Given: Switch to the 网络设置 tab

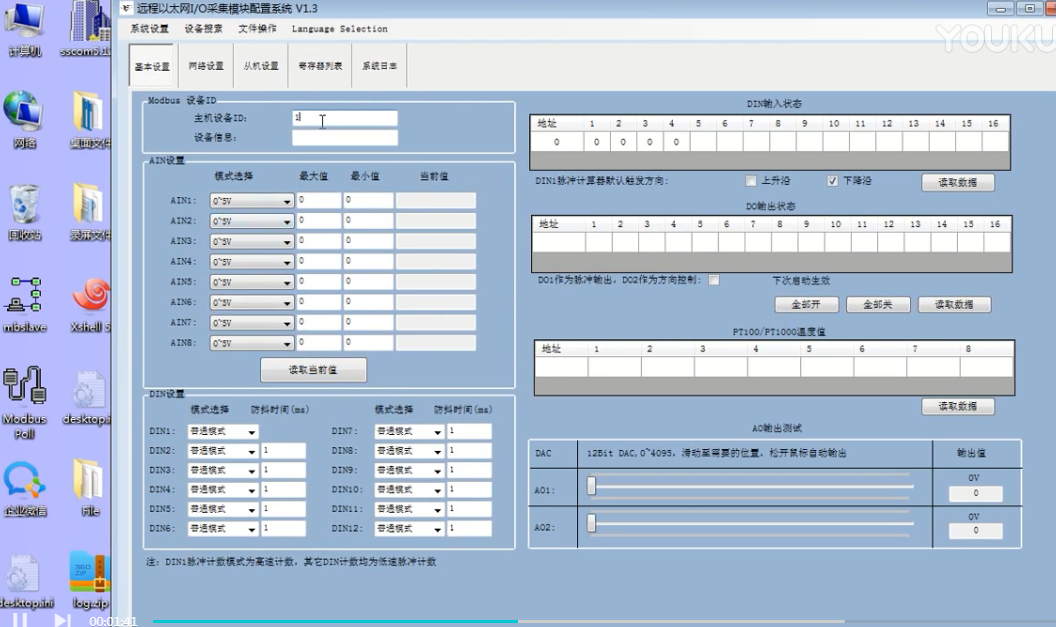Looking at the screenshot, I should (x=206, y=66).
